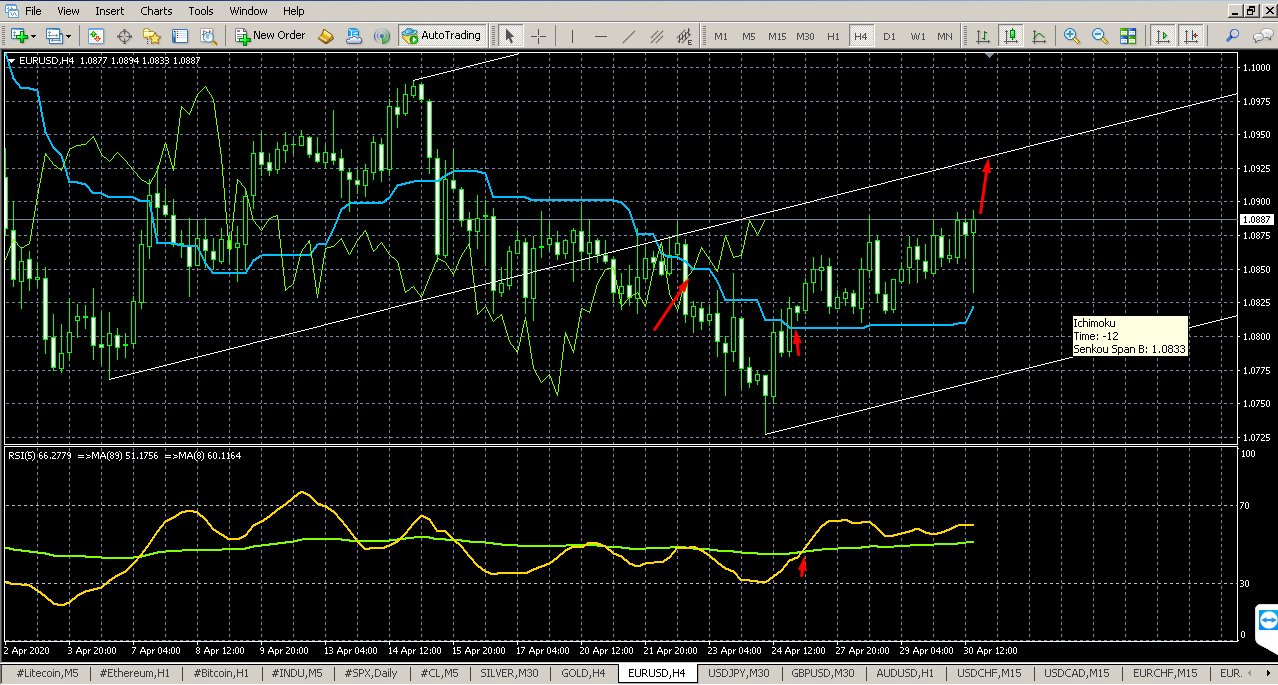Screen dimensions: 1278x685
Task: Toggle Chart Shift
Action: [x=1191, y=36]
